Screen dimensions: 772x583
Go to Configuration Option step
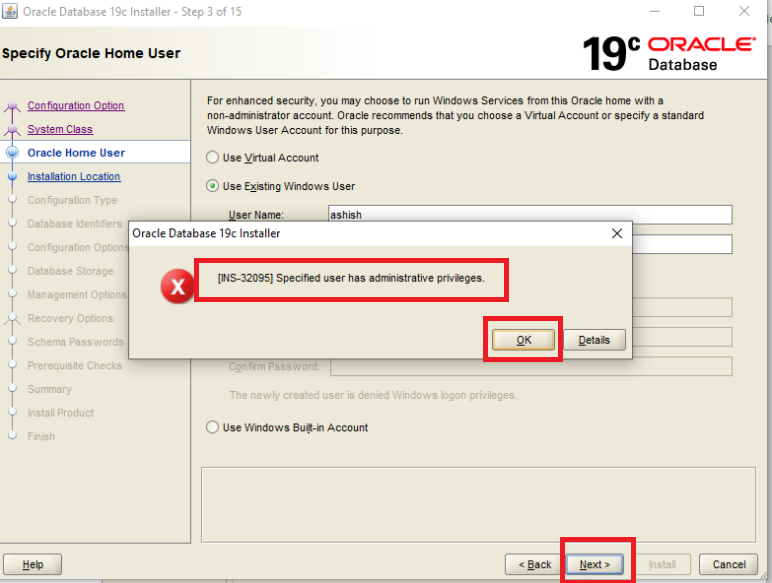76,105
